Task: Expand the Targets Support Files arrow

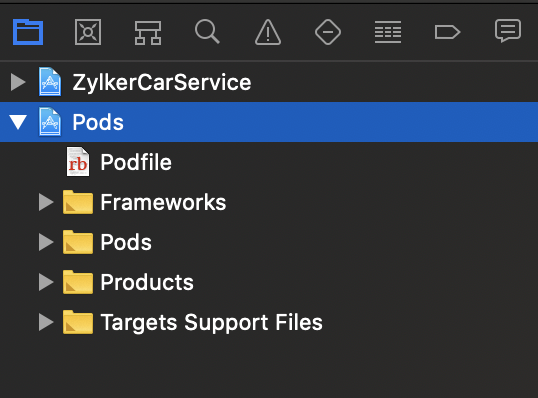Action: [46, 323]
